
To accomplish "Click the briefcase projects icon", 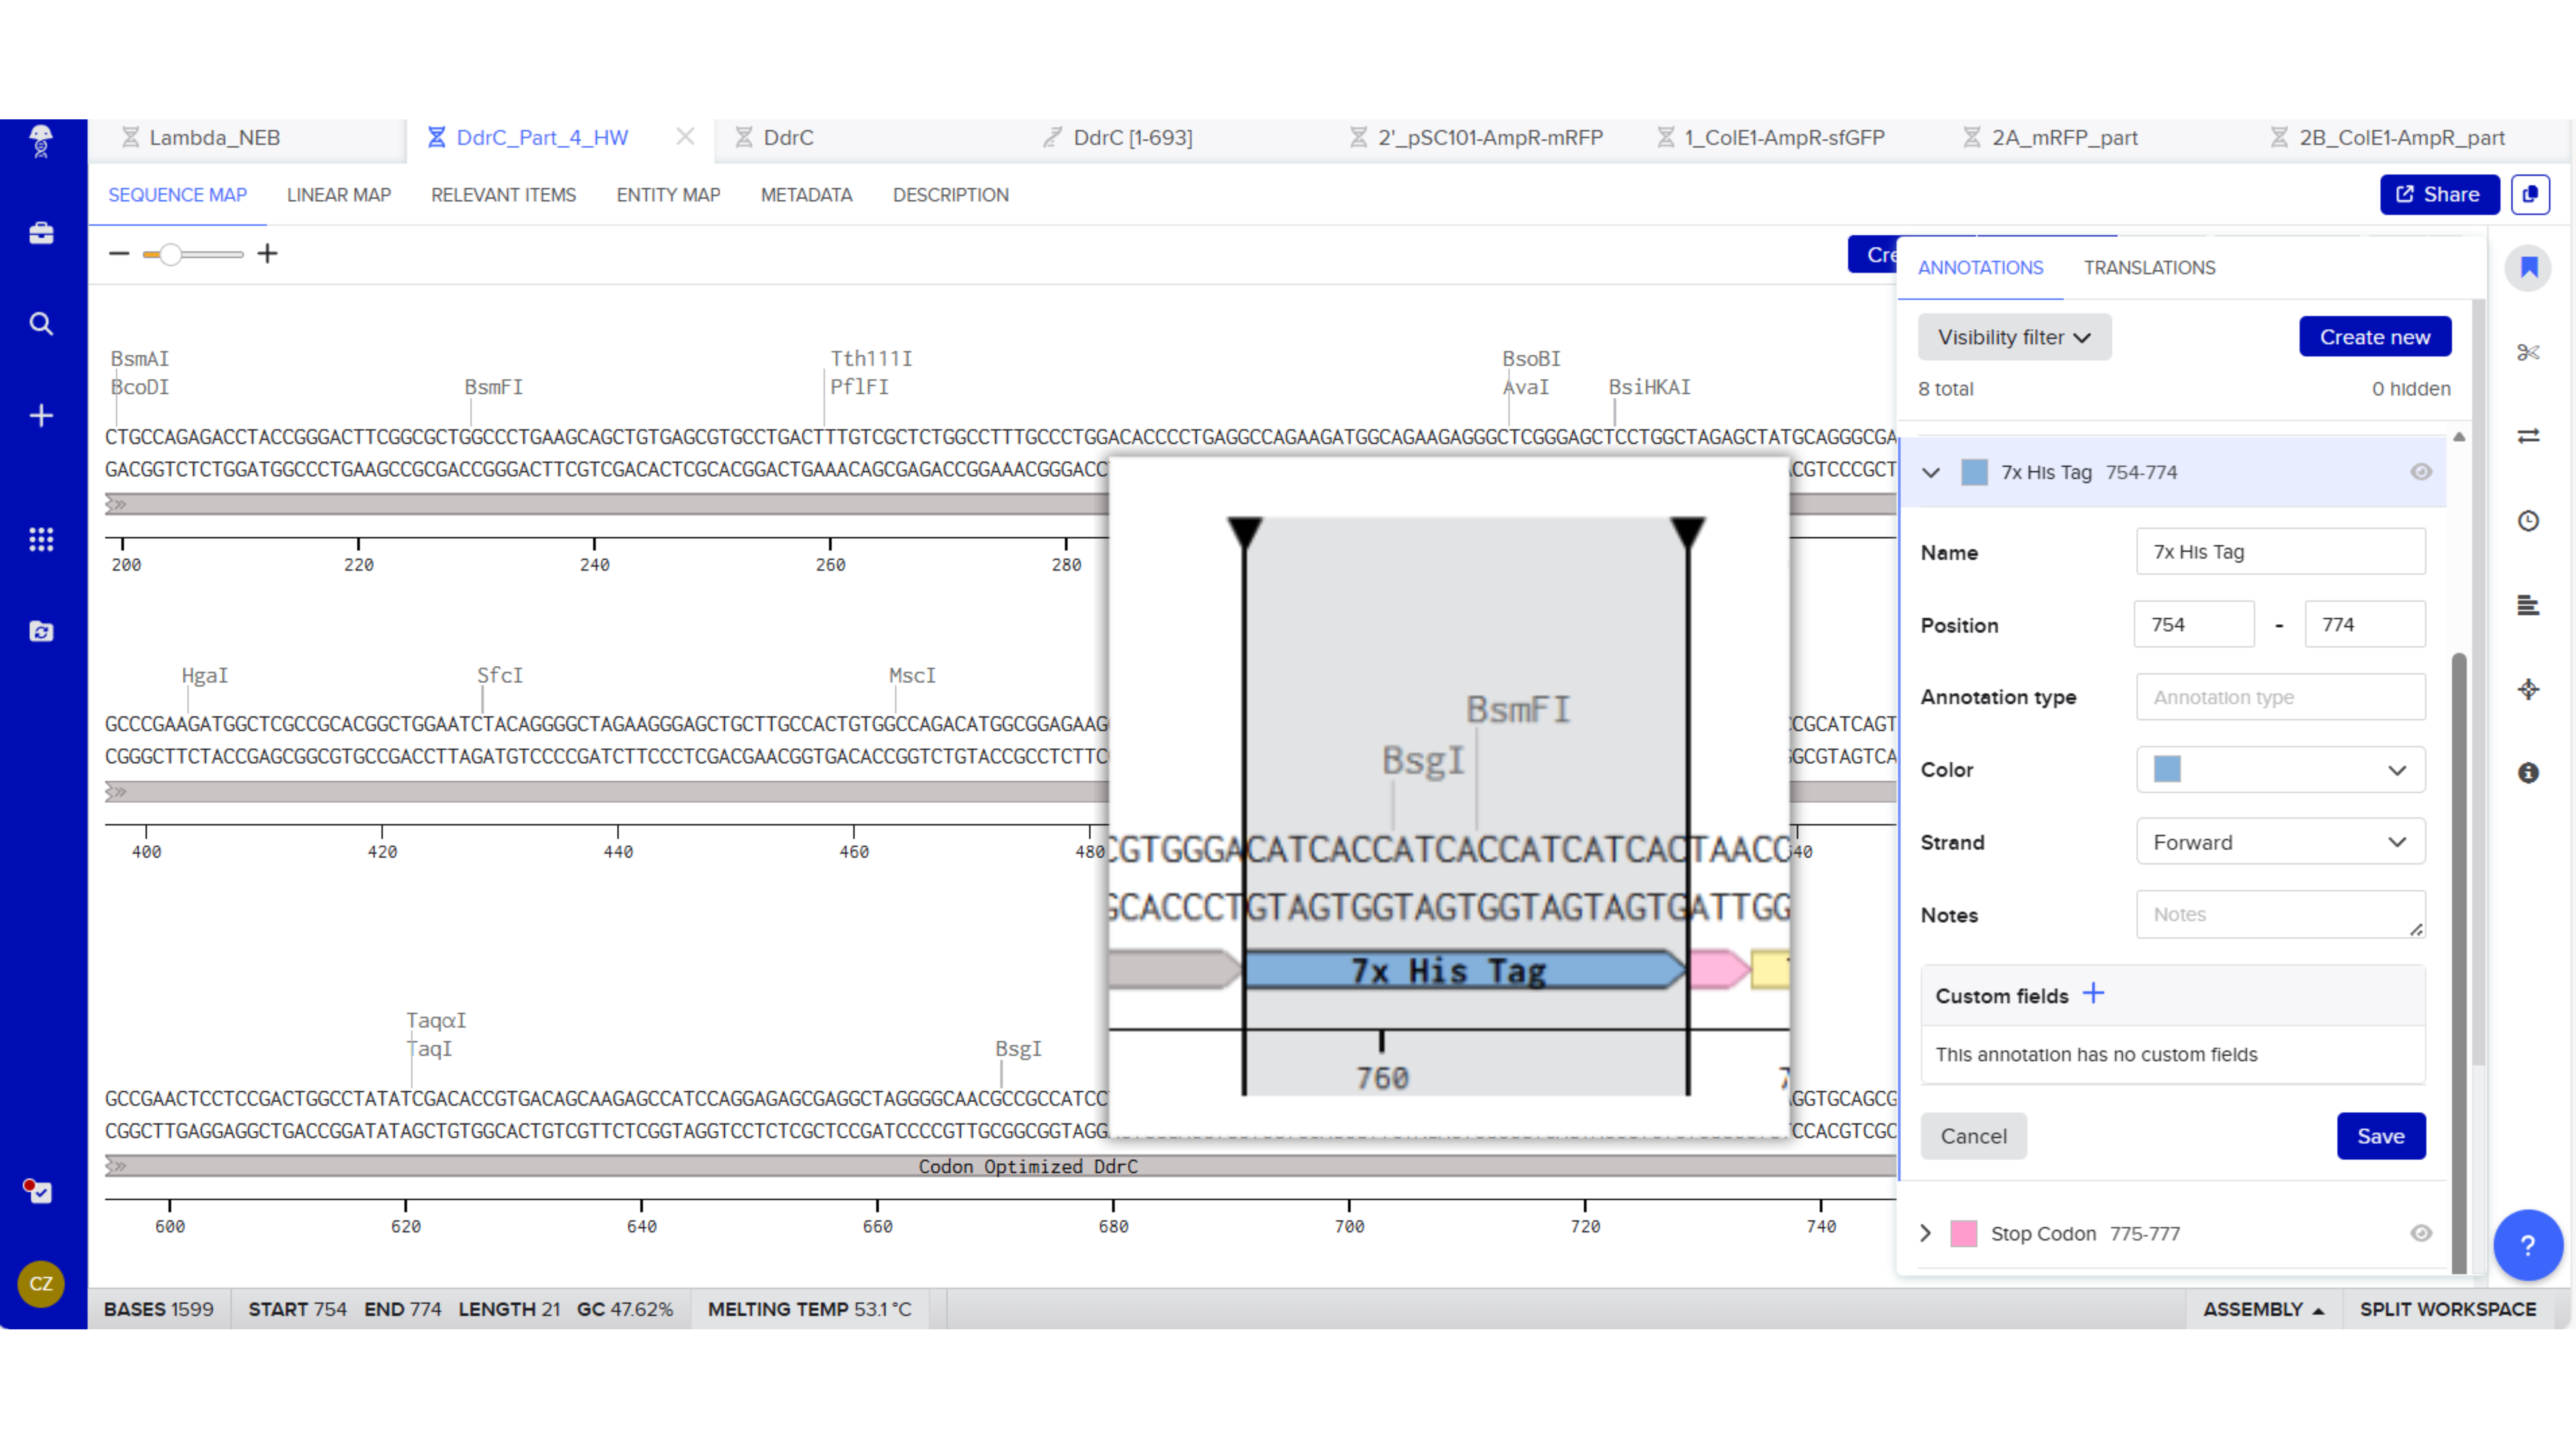I will 41,233.
